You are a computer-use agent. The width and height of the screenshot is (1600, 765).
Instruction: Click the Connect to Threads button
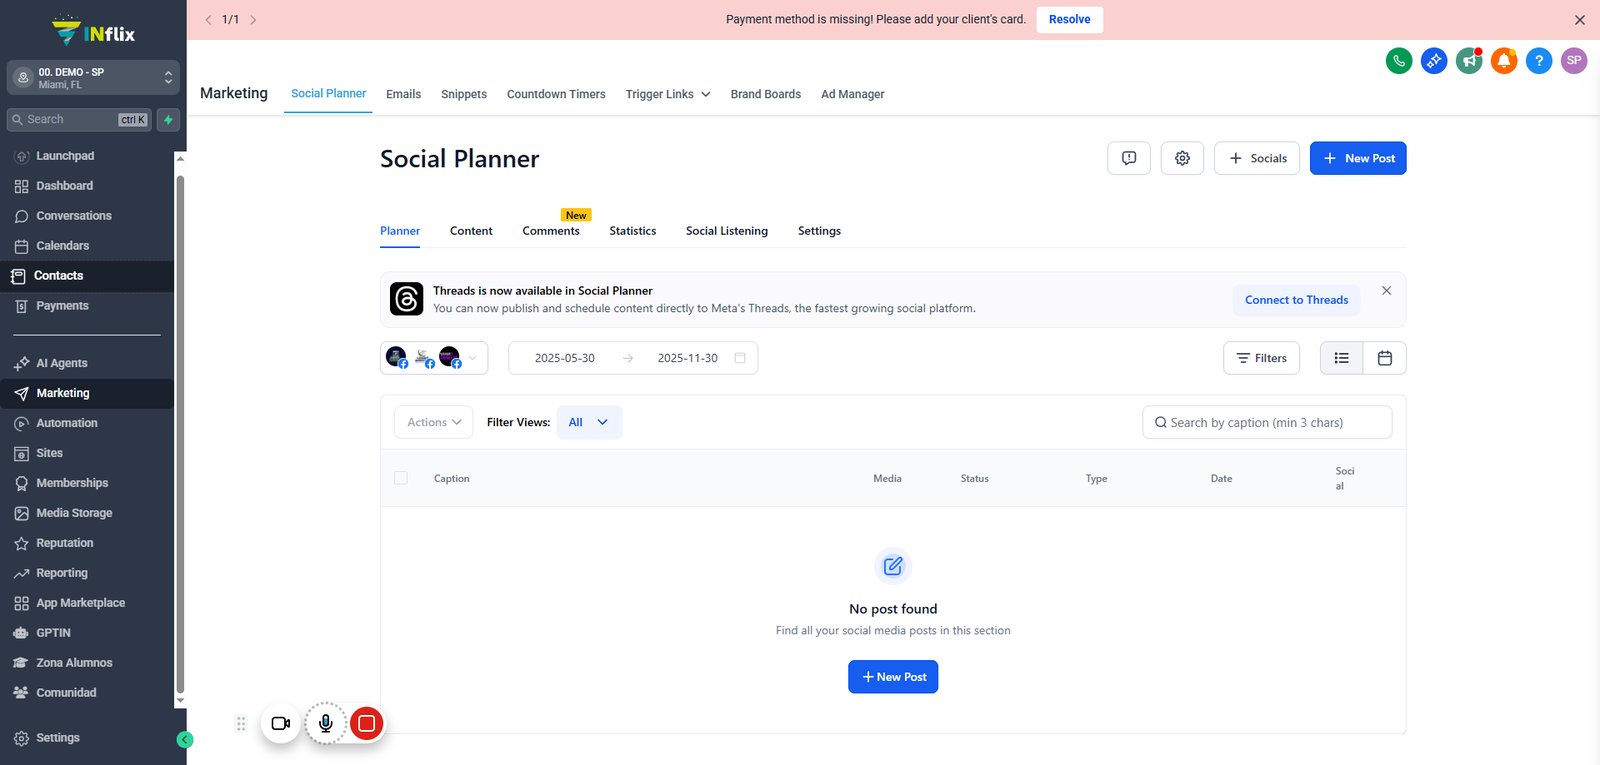[x=1296, y=300]
